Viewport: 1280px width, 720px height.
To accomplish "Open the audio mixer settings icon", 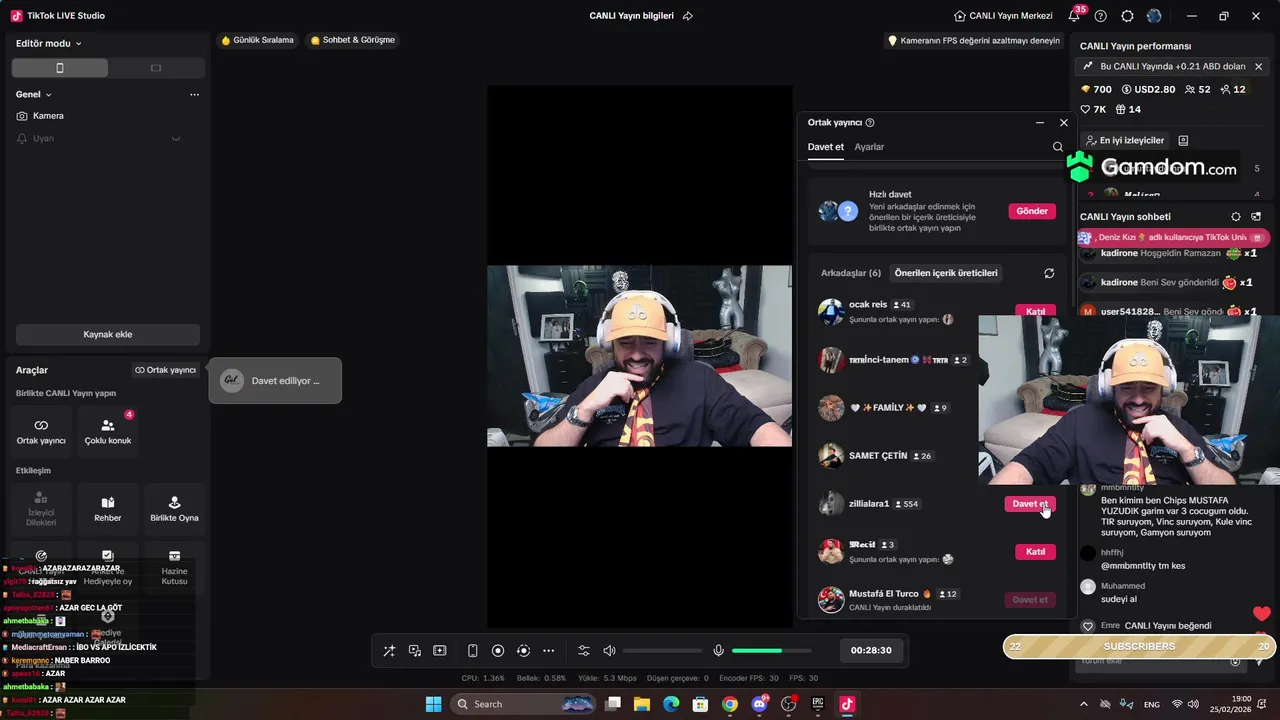I will click(x=584, y=651).
